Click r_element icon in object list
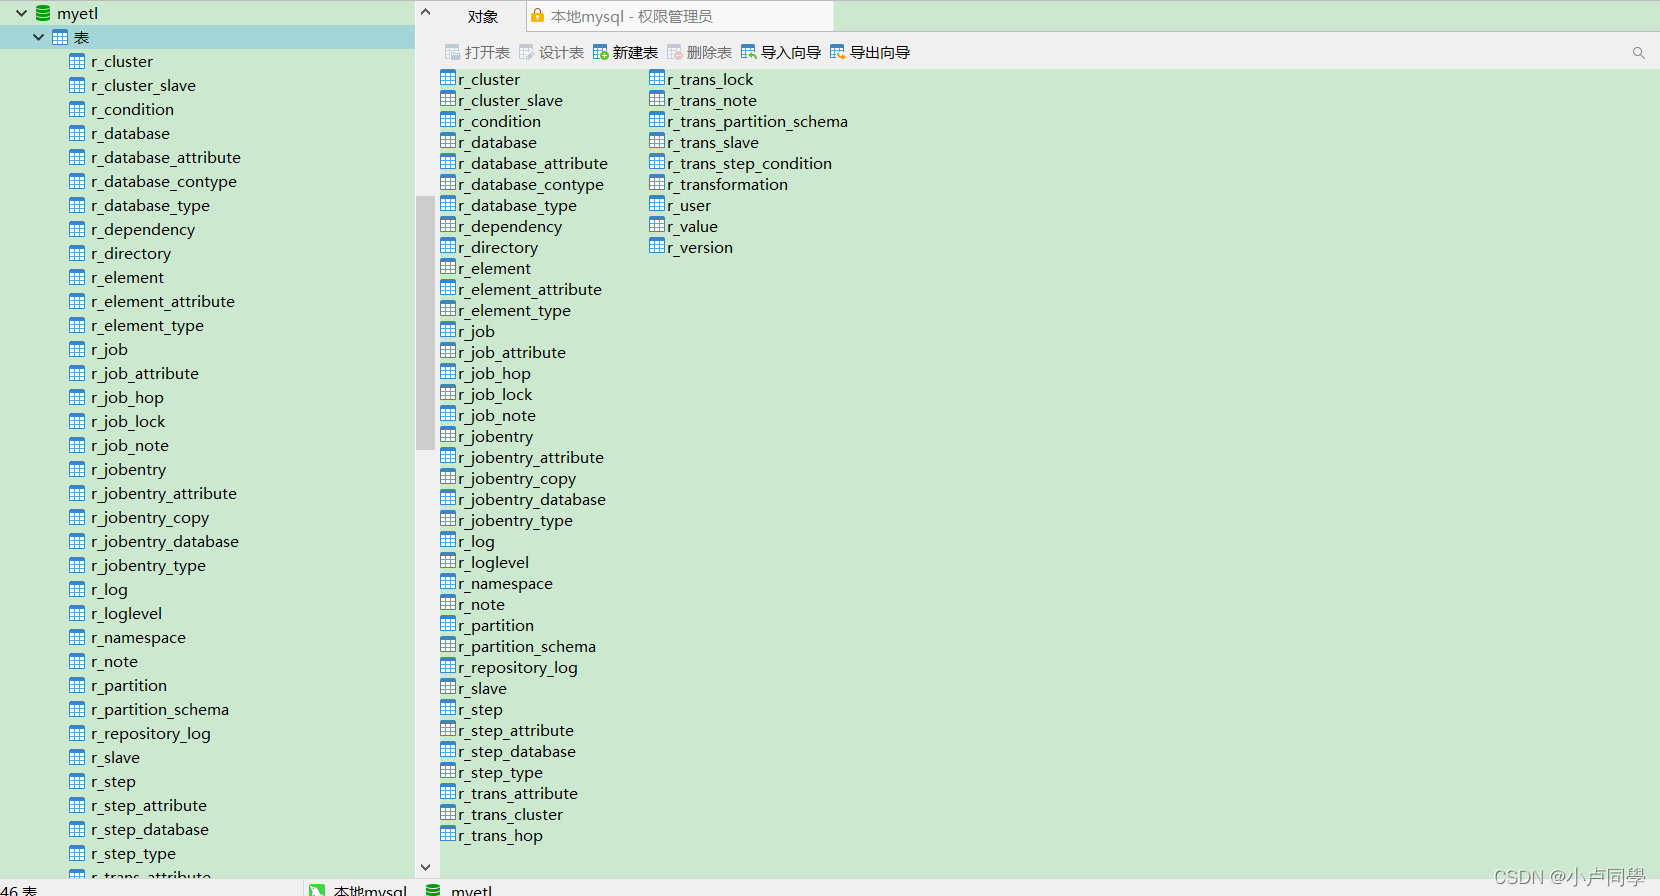The image size is (1660, 896). [448, 267]
